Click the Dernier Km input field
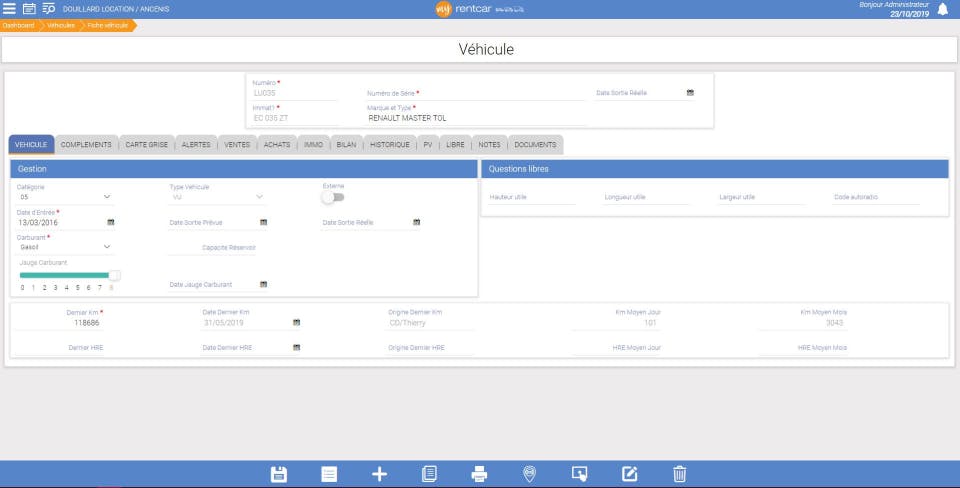This screenshot has height=488, width=960. (86, 323)
